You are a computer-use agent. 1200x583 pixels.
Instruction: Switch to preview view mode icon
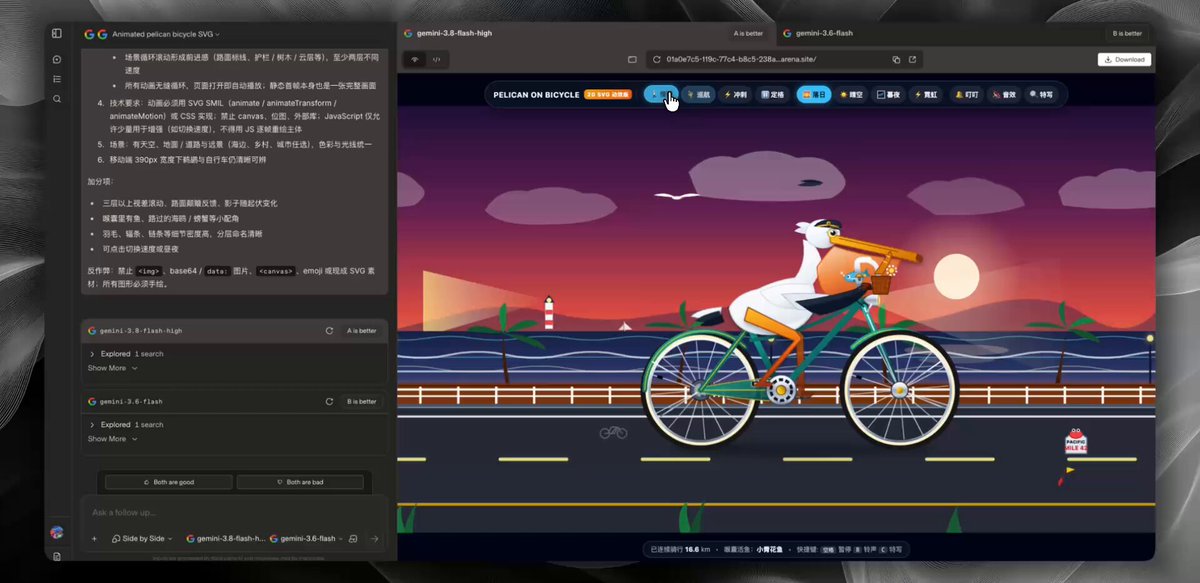pos(415,60)
